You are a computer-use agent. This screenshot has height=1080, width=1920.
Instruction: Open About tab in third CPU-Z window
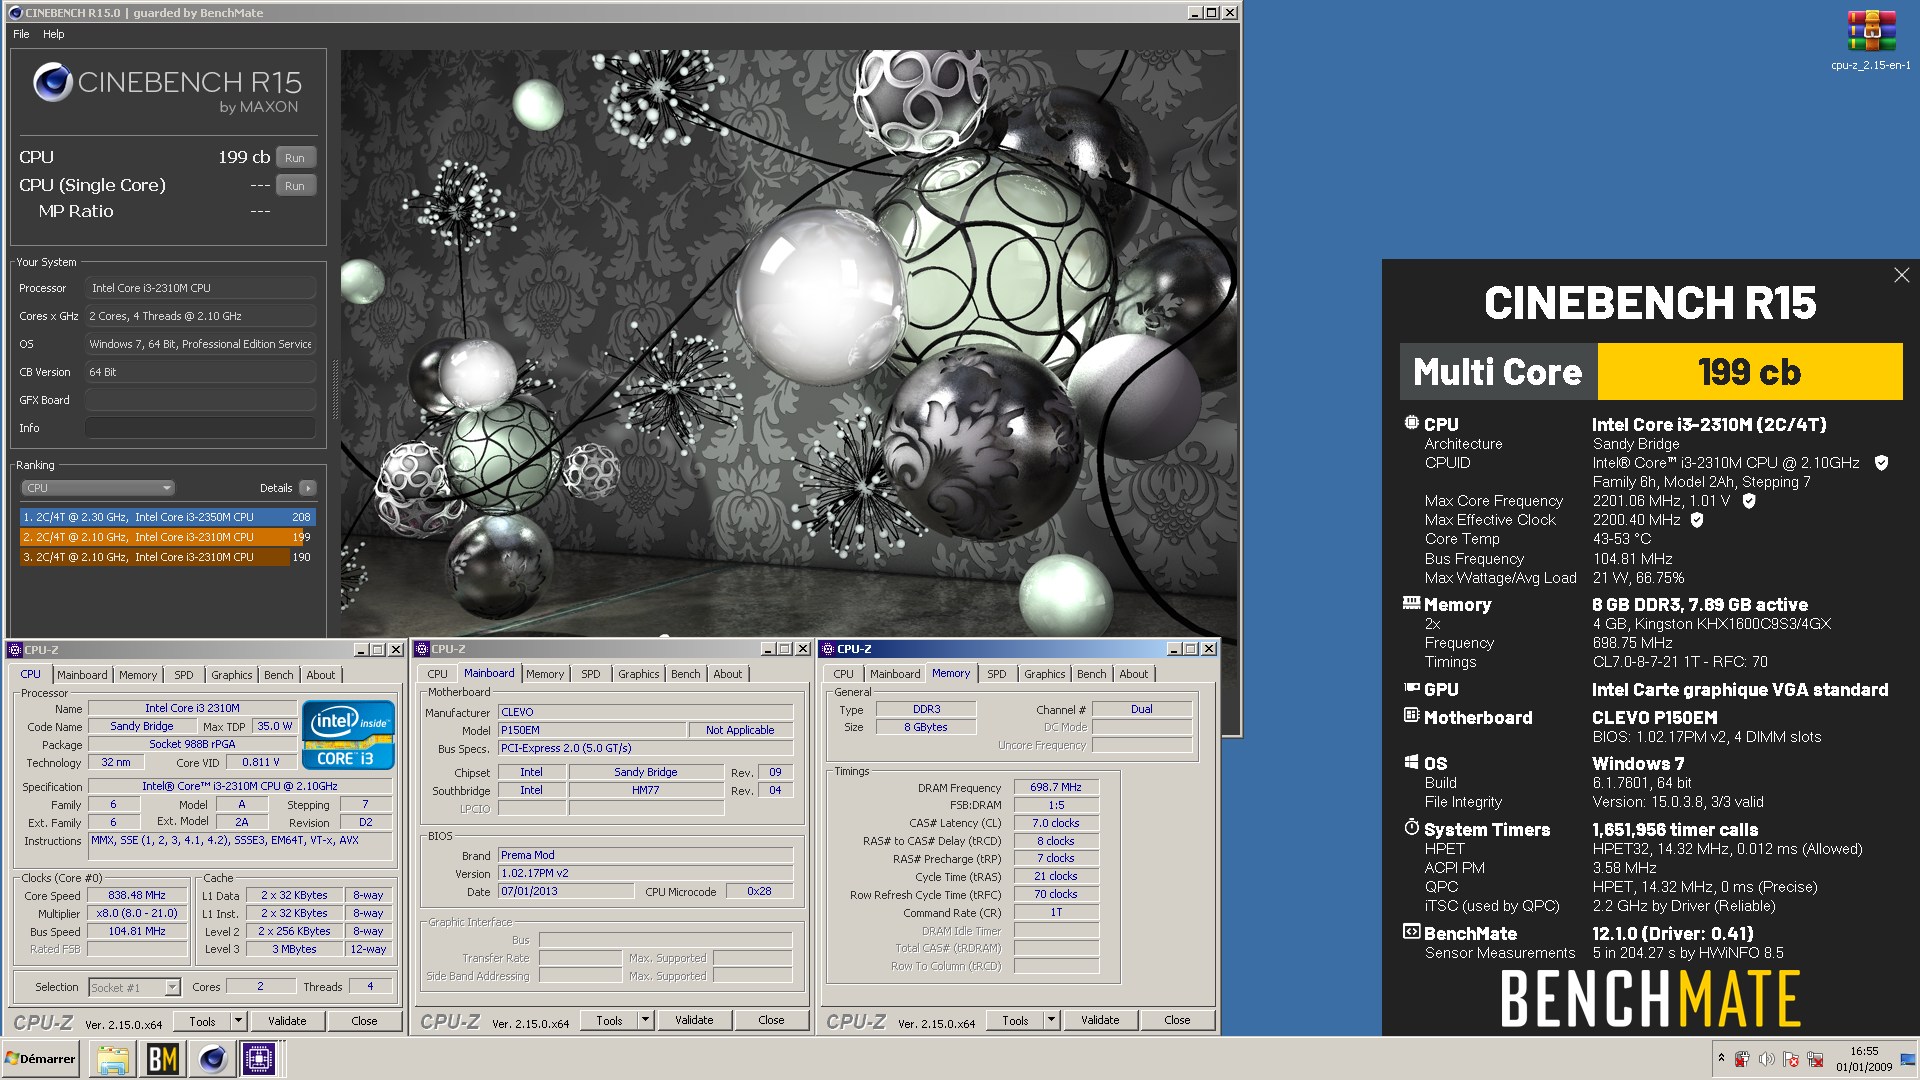click(1134, 674)
